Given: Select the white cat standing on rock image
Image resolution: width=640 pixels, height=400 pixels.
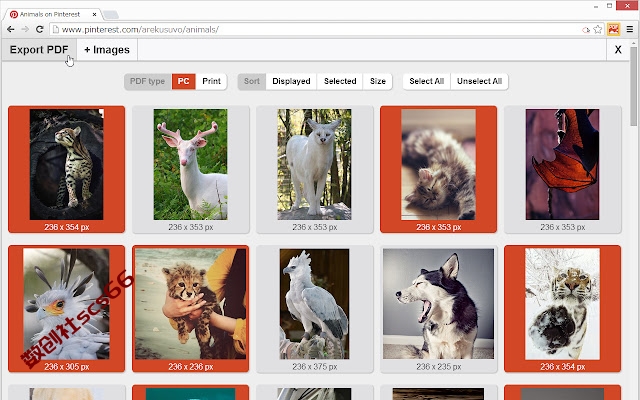Looking at the screenshot, I should point(315,169).
